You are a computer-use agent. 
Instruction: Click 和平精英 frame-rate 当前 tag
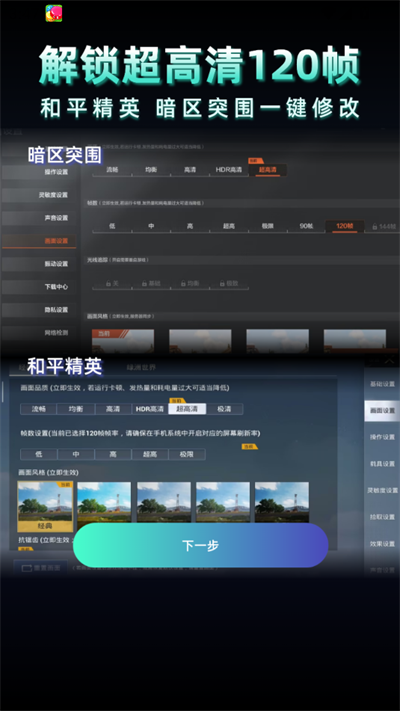pyautogui.click(x=249, y=447)
